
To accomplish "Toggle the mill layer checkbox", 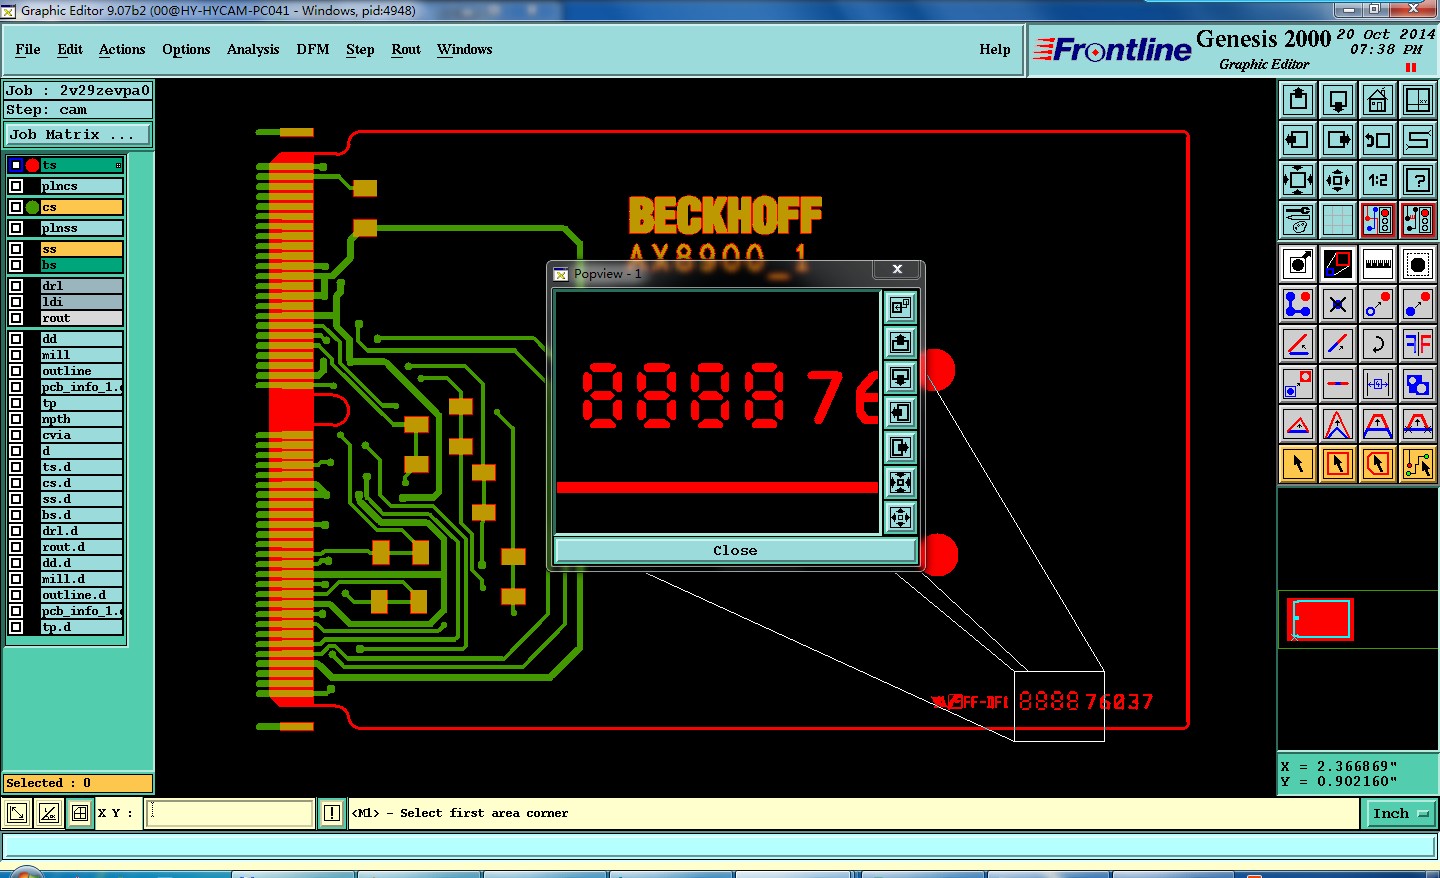I will click(x=16, y=355).
